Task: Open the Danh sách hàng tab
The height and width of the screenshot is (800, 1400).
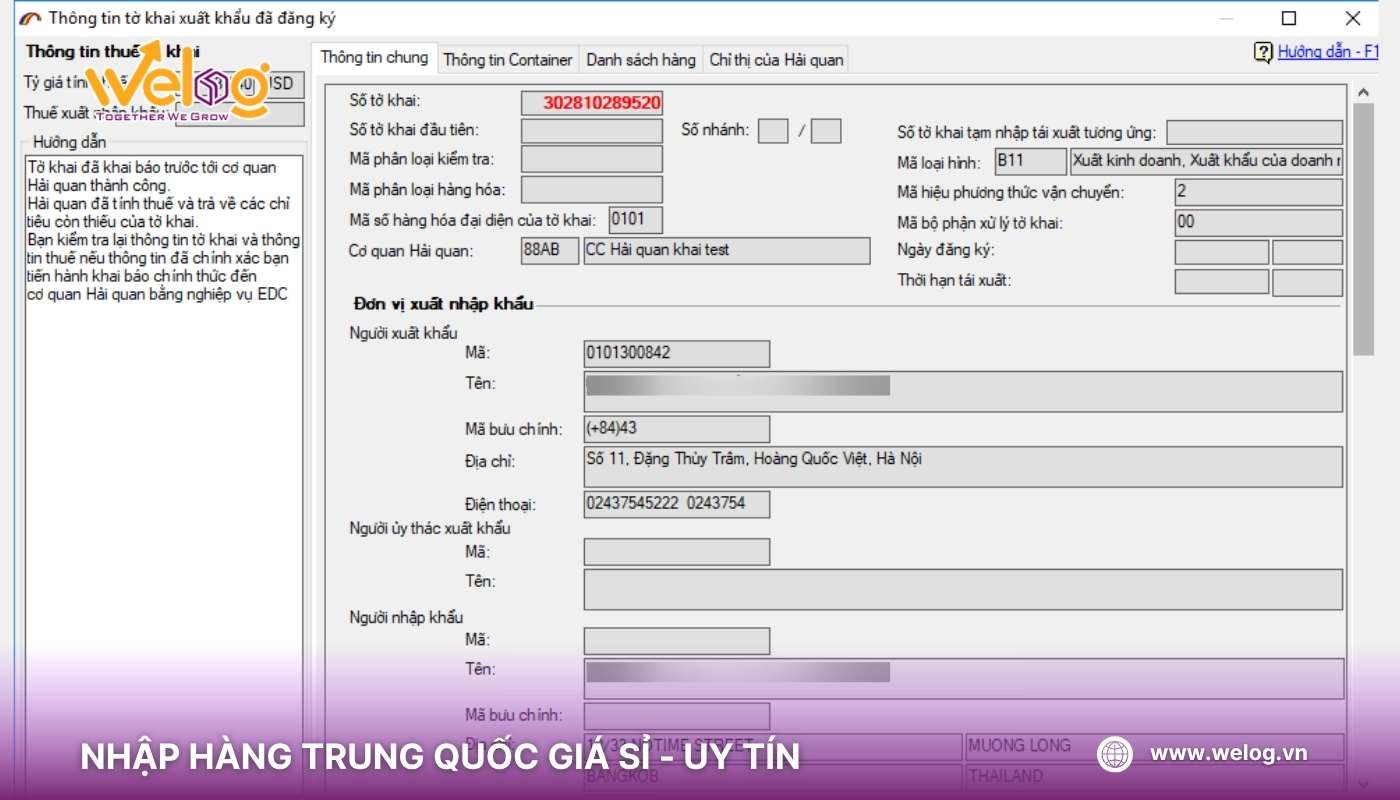Action: 640,60
